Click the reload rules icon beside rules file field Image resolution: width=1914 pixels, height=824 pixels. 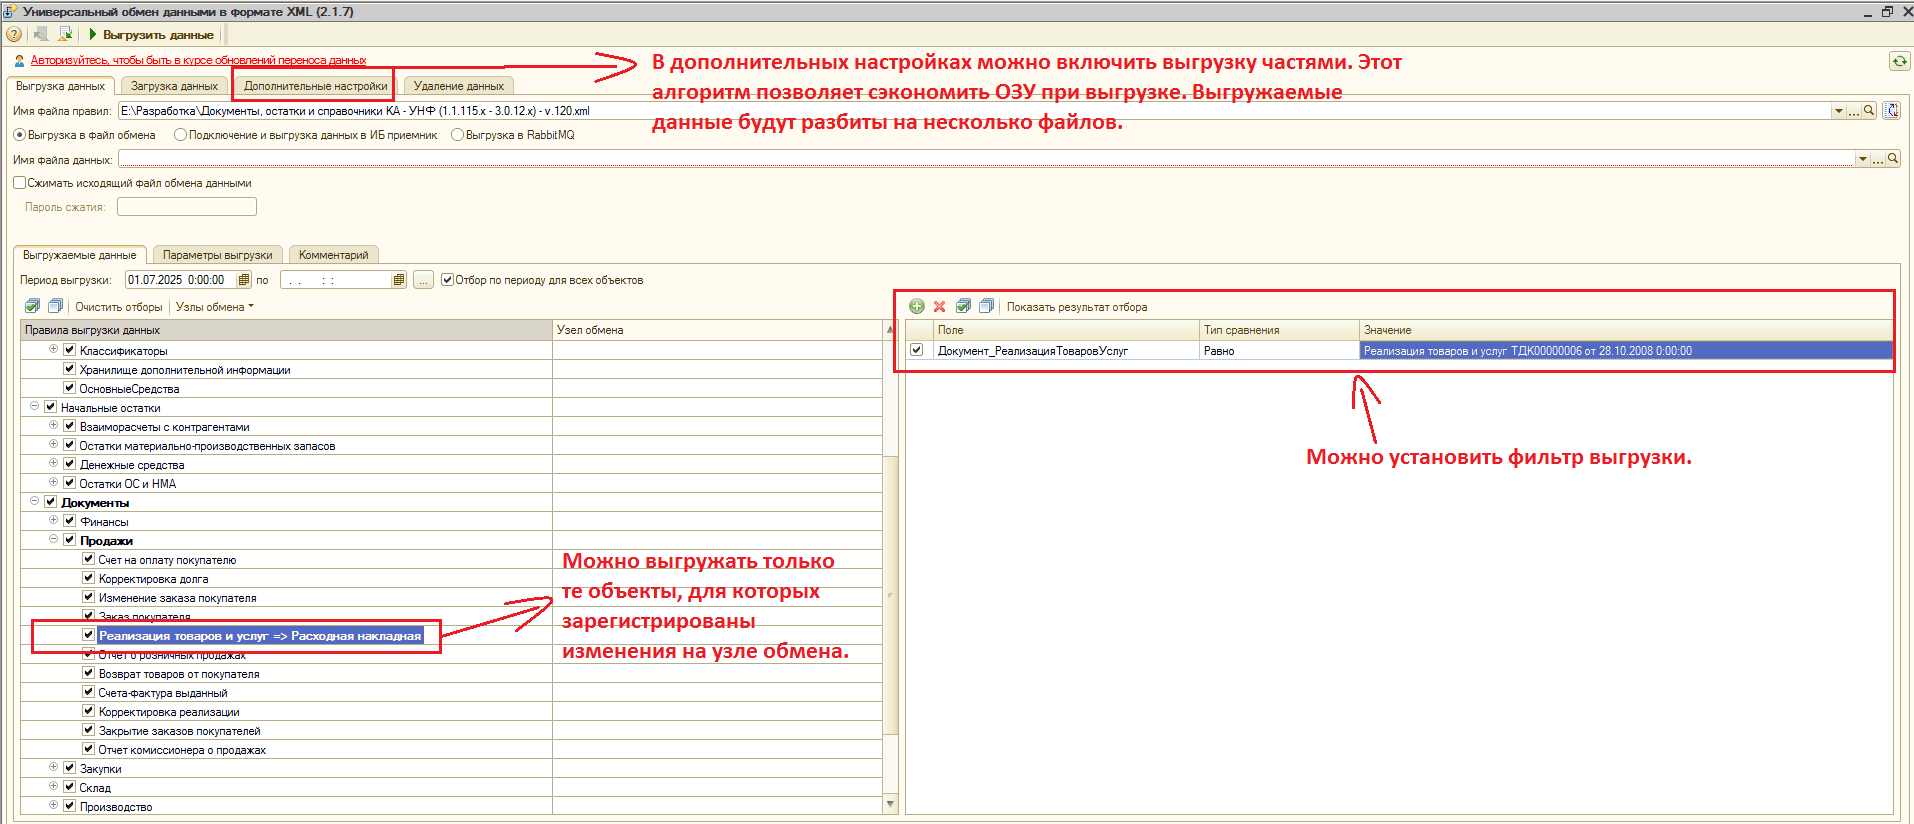click(1892, 111)
